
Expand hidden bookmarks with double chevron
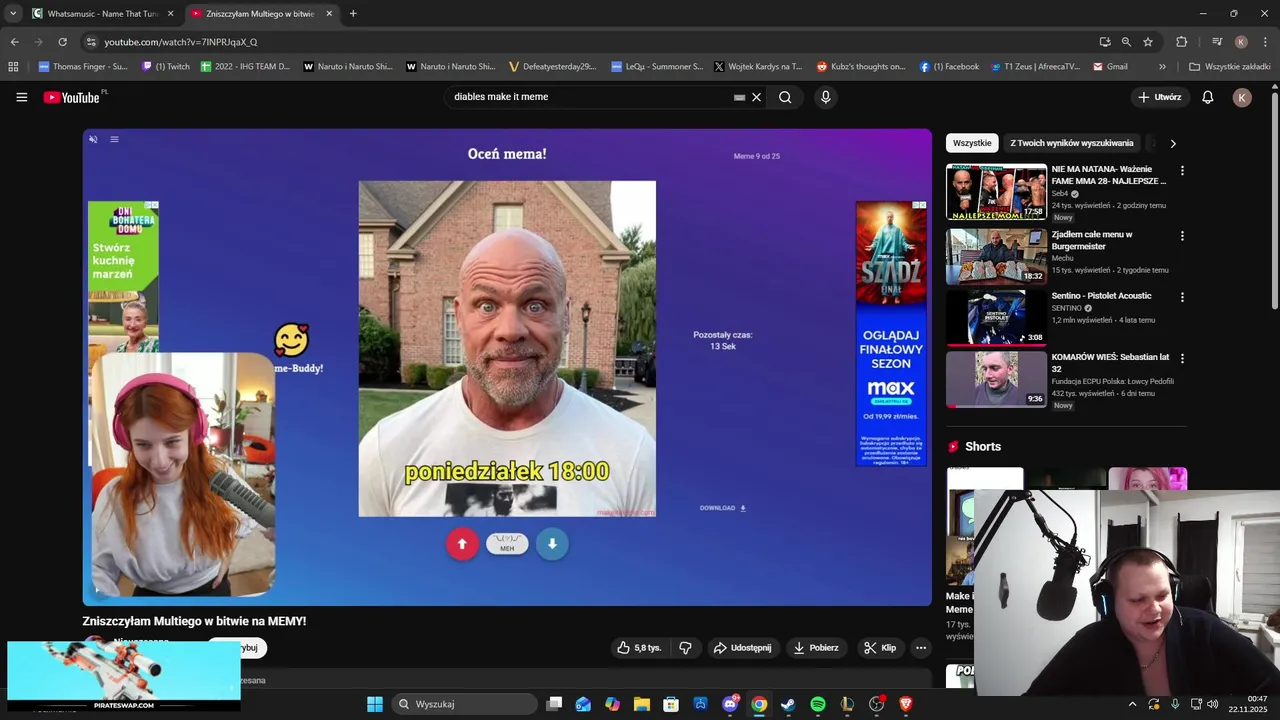[x=1162, y=67]
